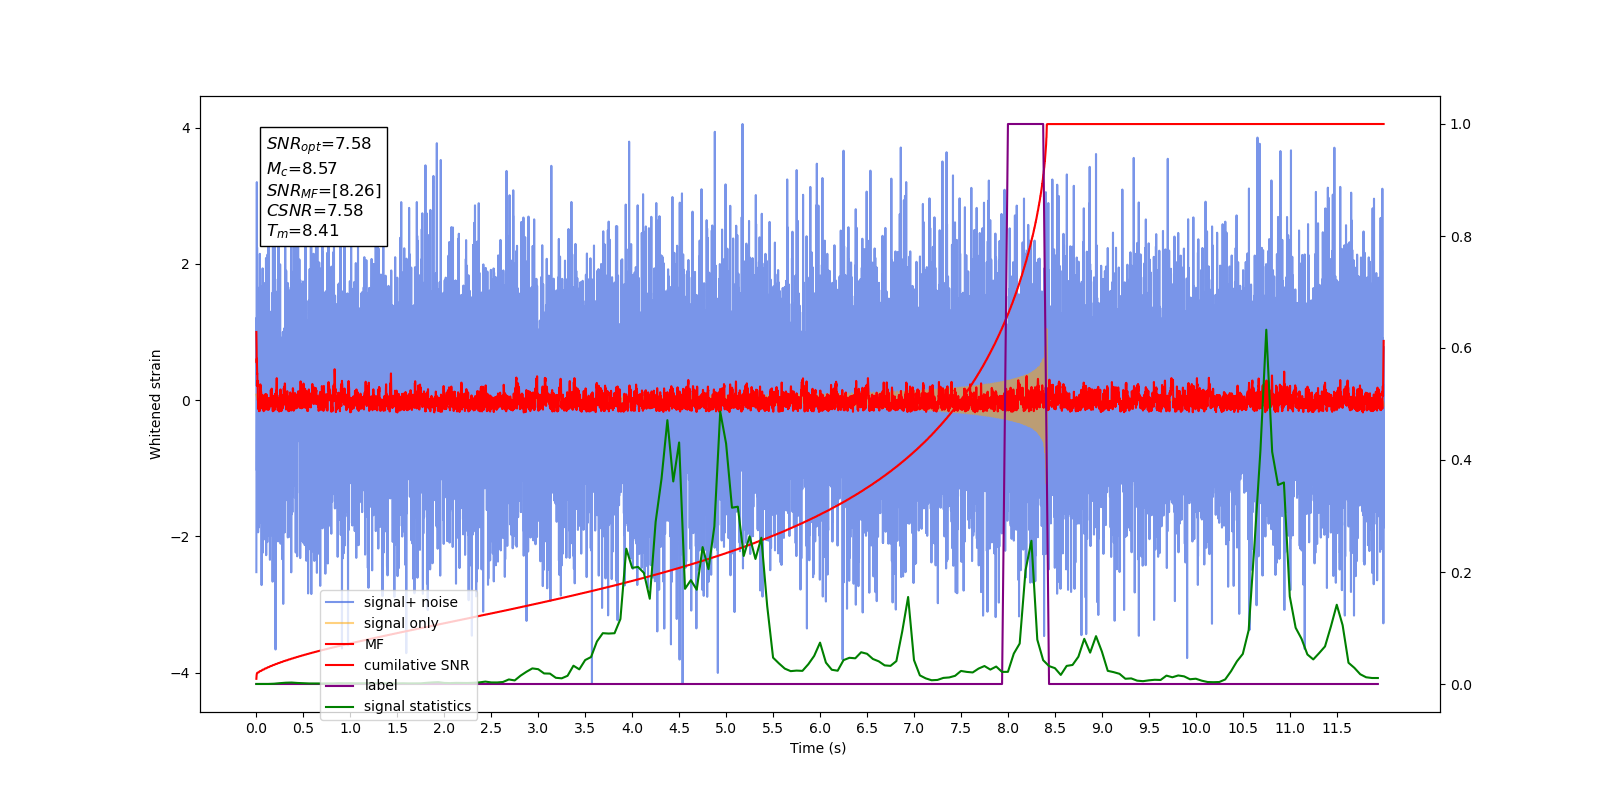
Task: Click the 8.0 tick on the time axis
Action: pyautogui.click(x=1008, y=728)
